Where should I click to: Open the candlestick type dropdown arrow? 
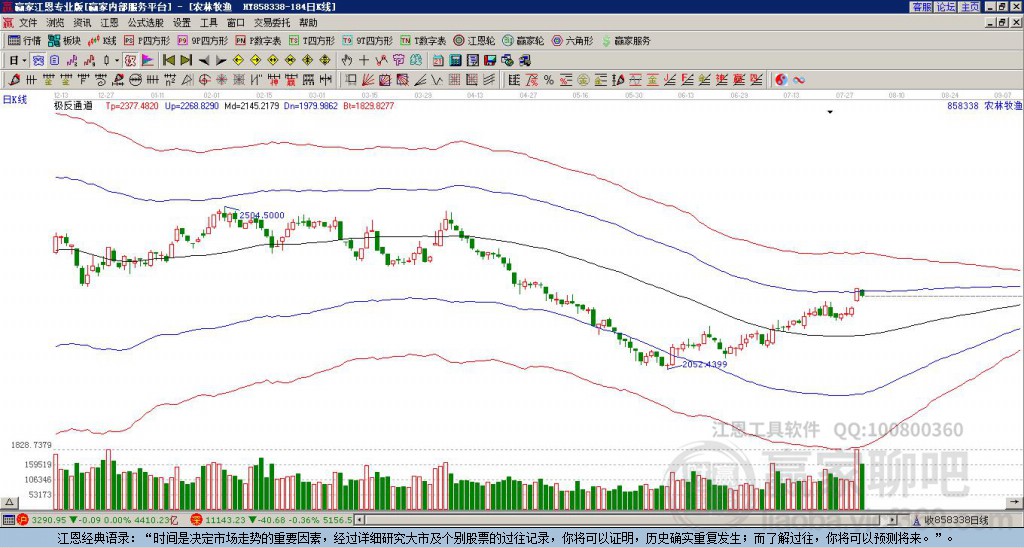click(x=117, y=61)
